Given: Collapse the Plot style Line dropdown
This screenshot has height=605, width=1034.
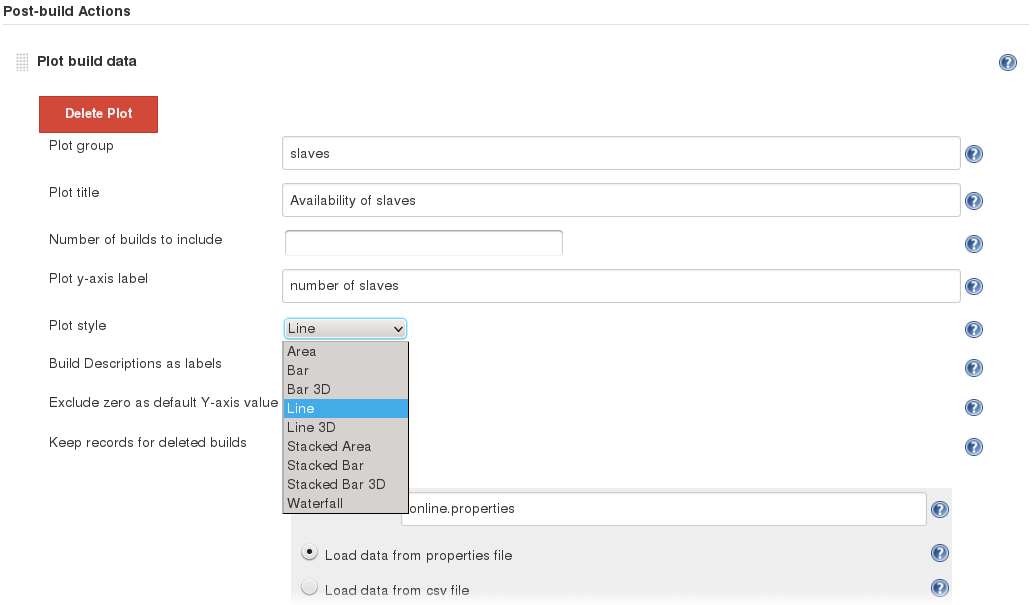Looking at the screenshot, I should coord(345,328).
